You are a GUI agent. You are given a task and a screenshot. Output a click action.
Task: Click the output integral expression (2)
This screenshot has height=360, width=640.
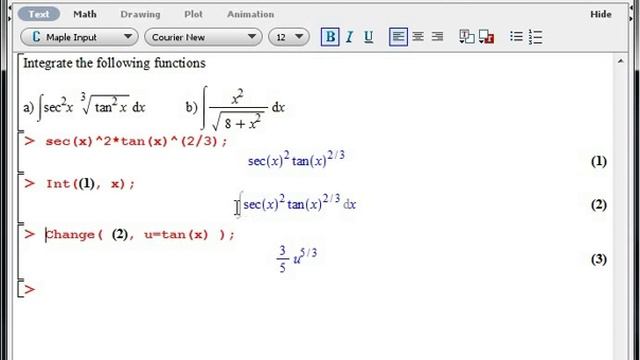coord(297,204)
